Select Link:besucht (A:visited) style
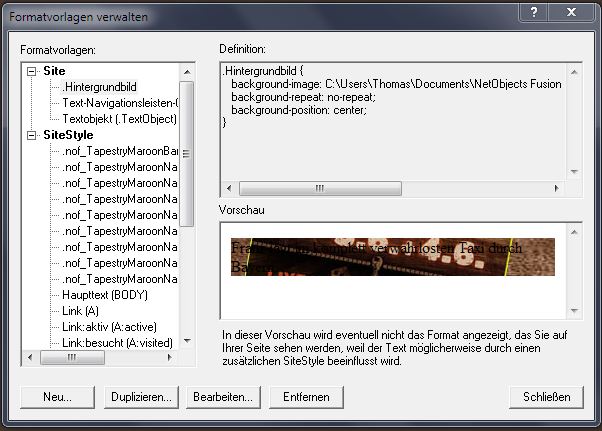The width and height of the screenshot is (602, 431). 116,343
